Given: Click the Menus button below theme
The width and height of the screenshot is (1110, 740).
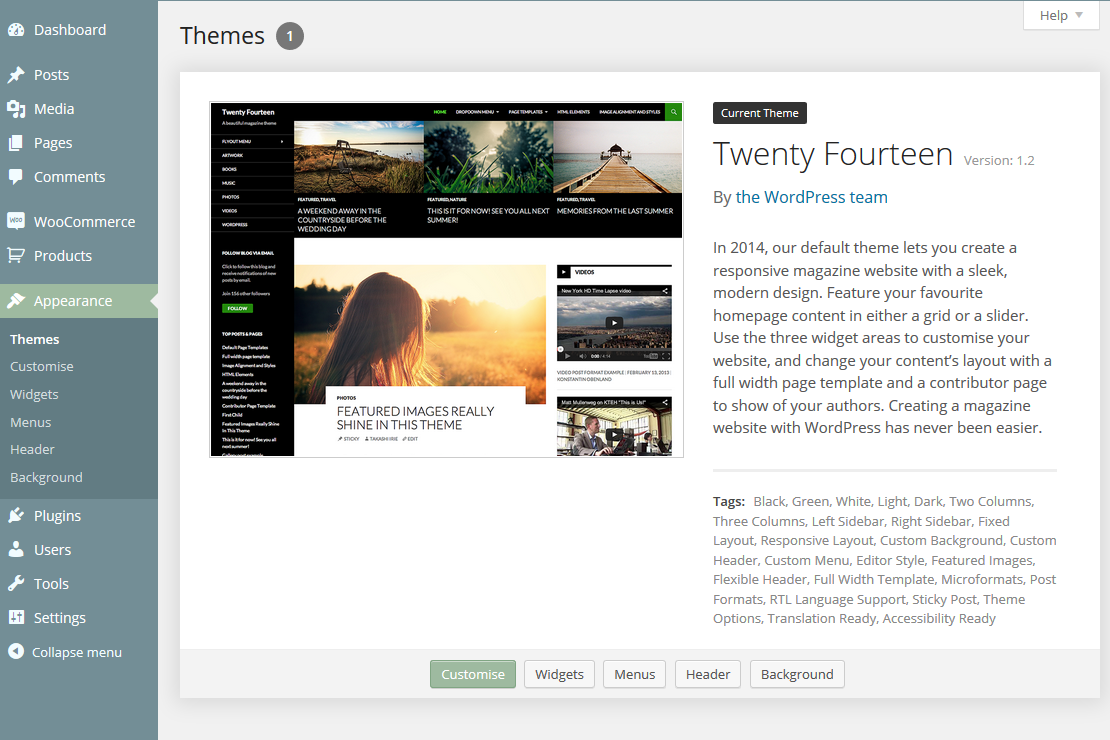Looking at the screenshot, I should (x=634, y=674).
